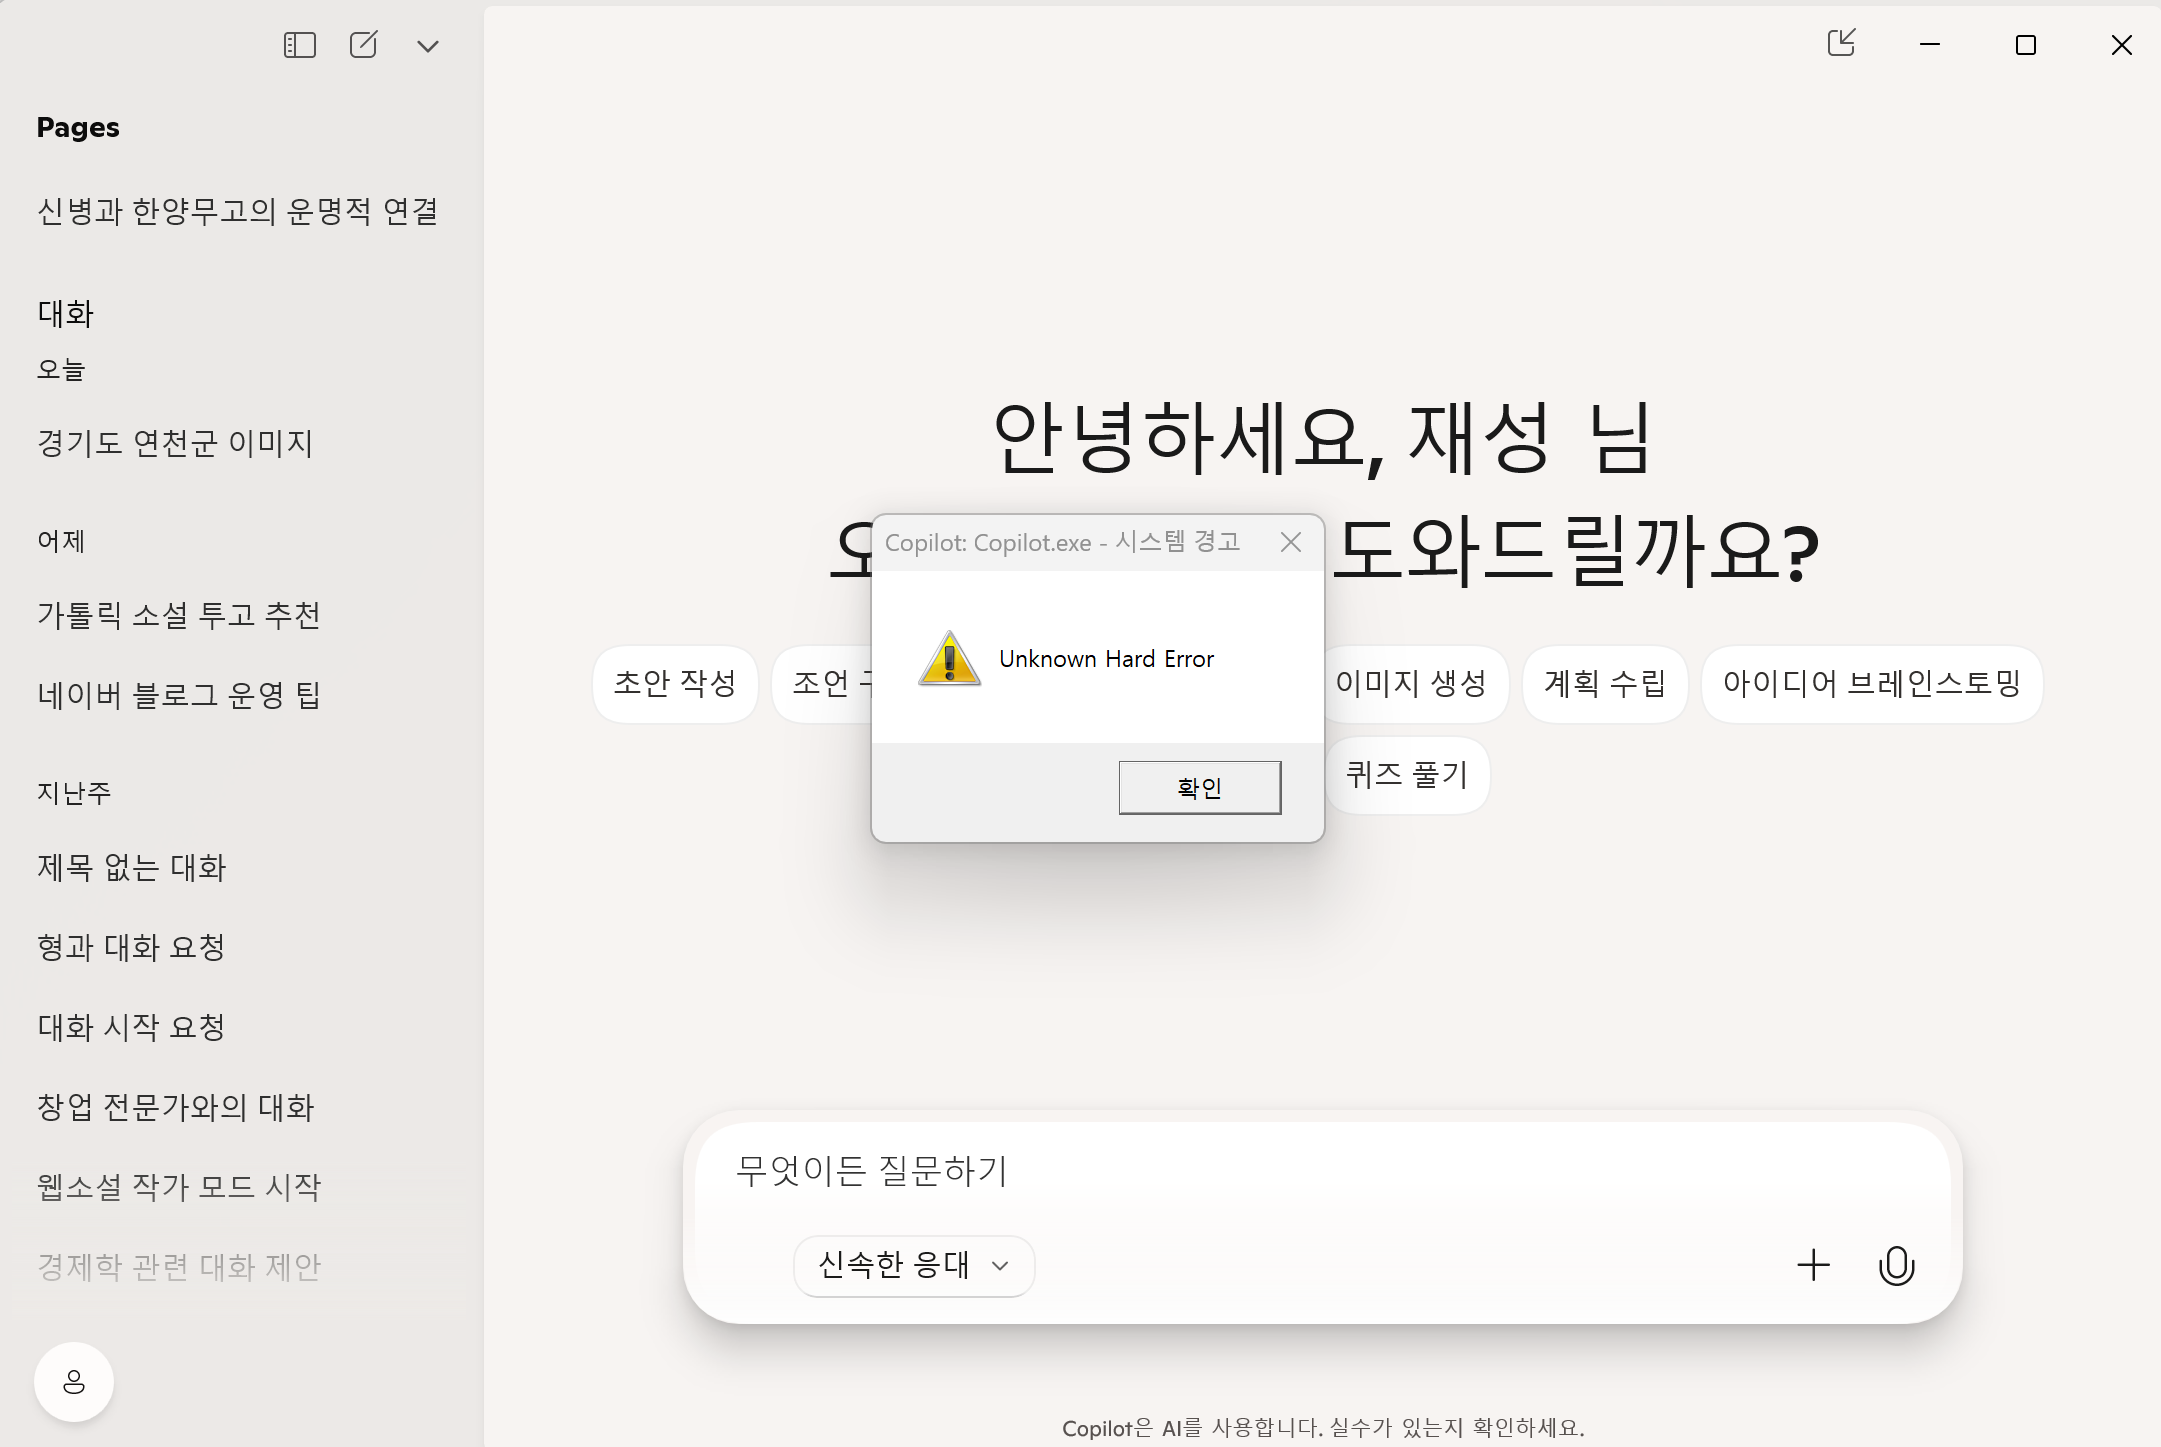Open the 네이버 블로그 운영 팁 conversation

[x=179, y=695]
